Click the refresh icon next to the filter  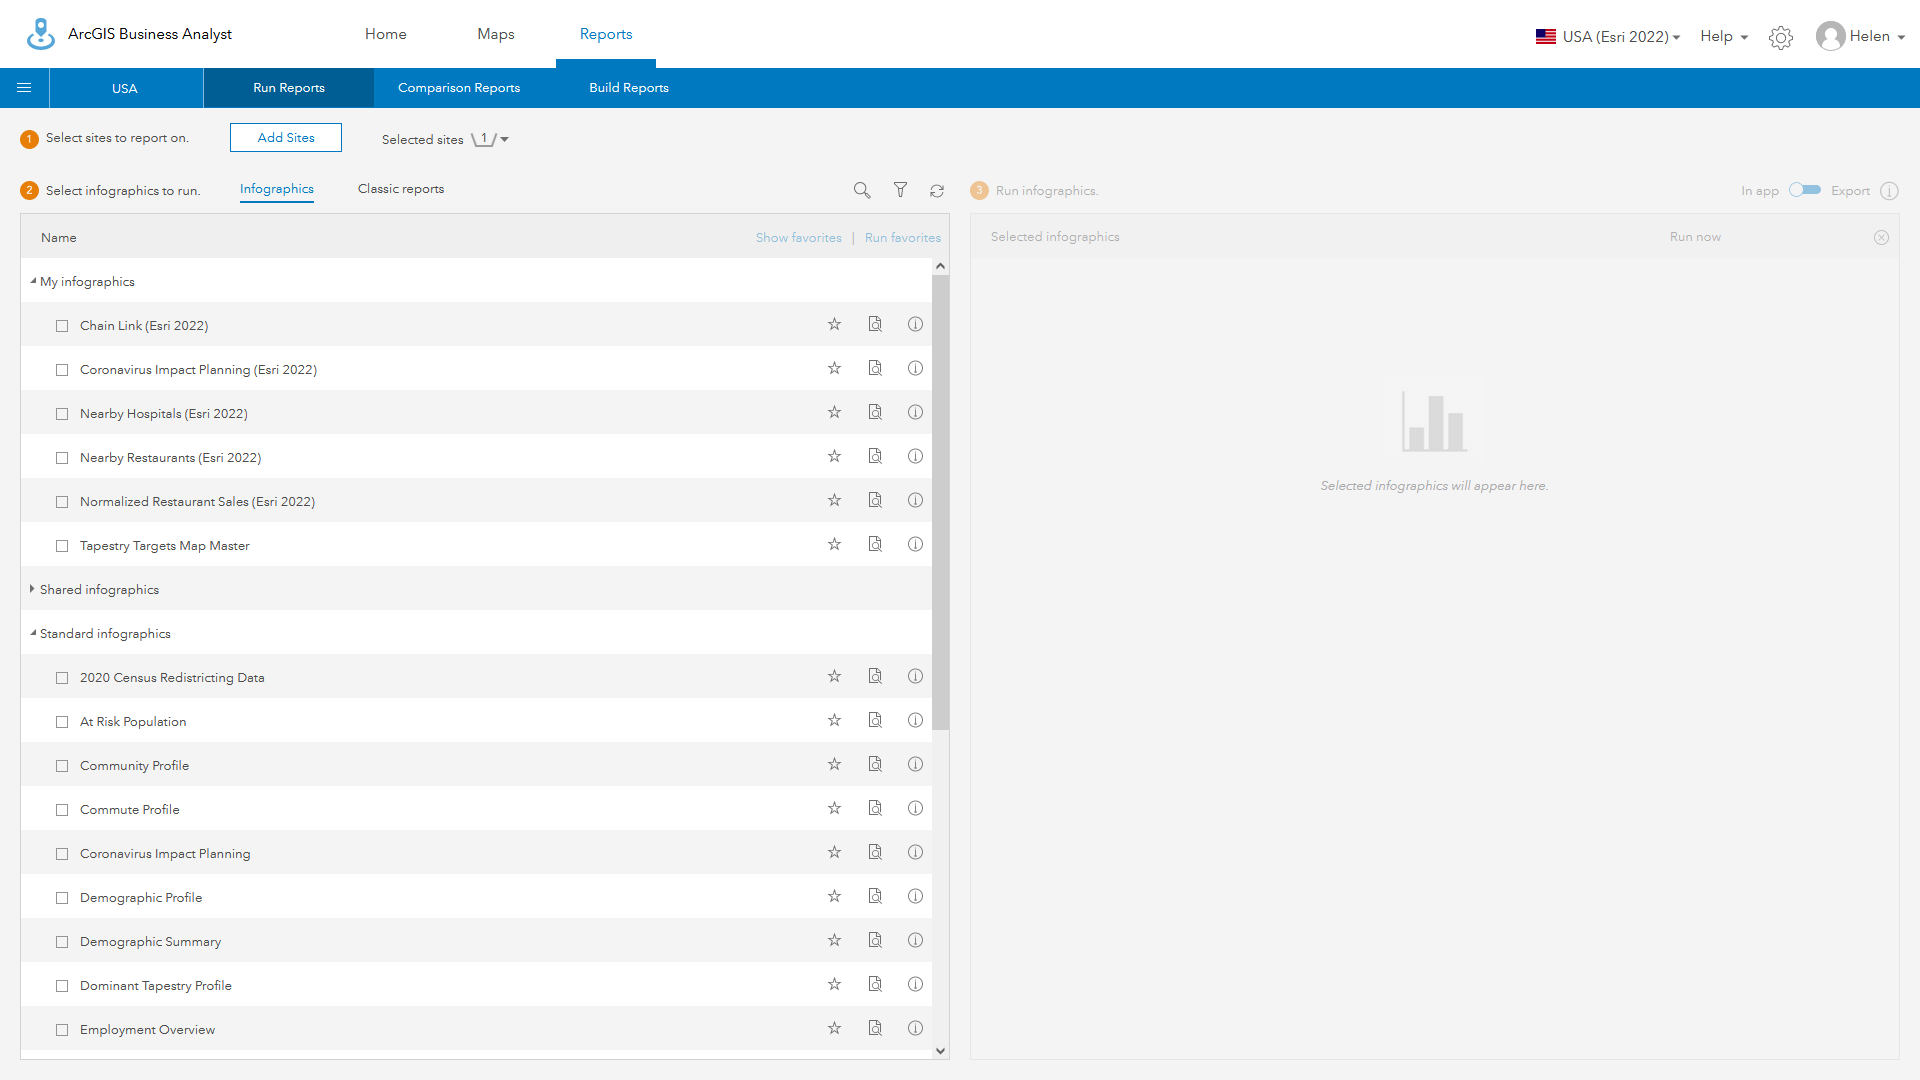click(x=937, y=190)
